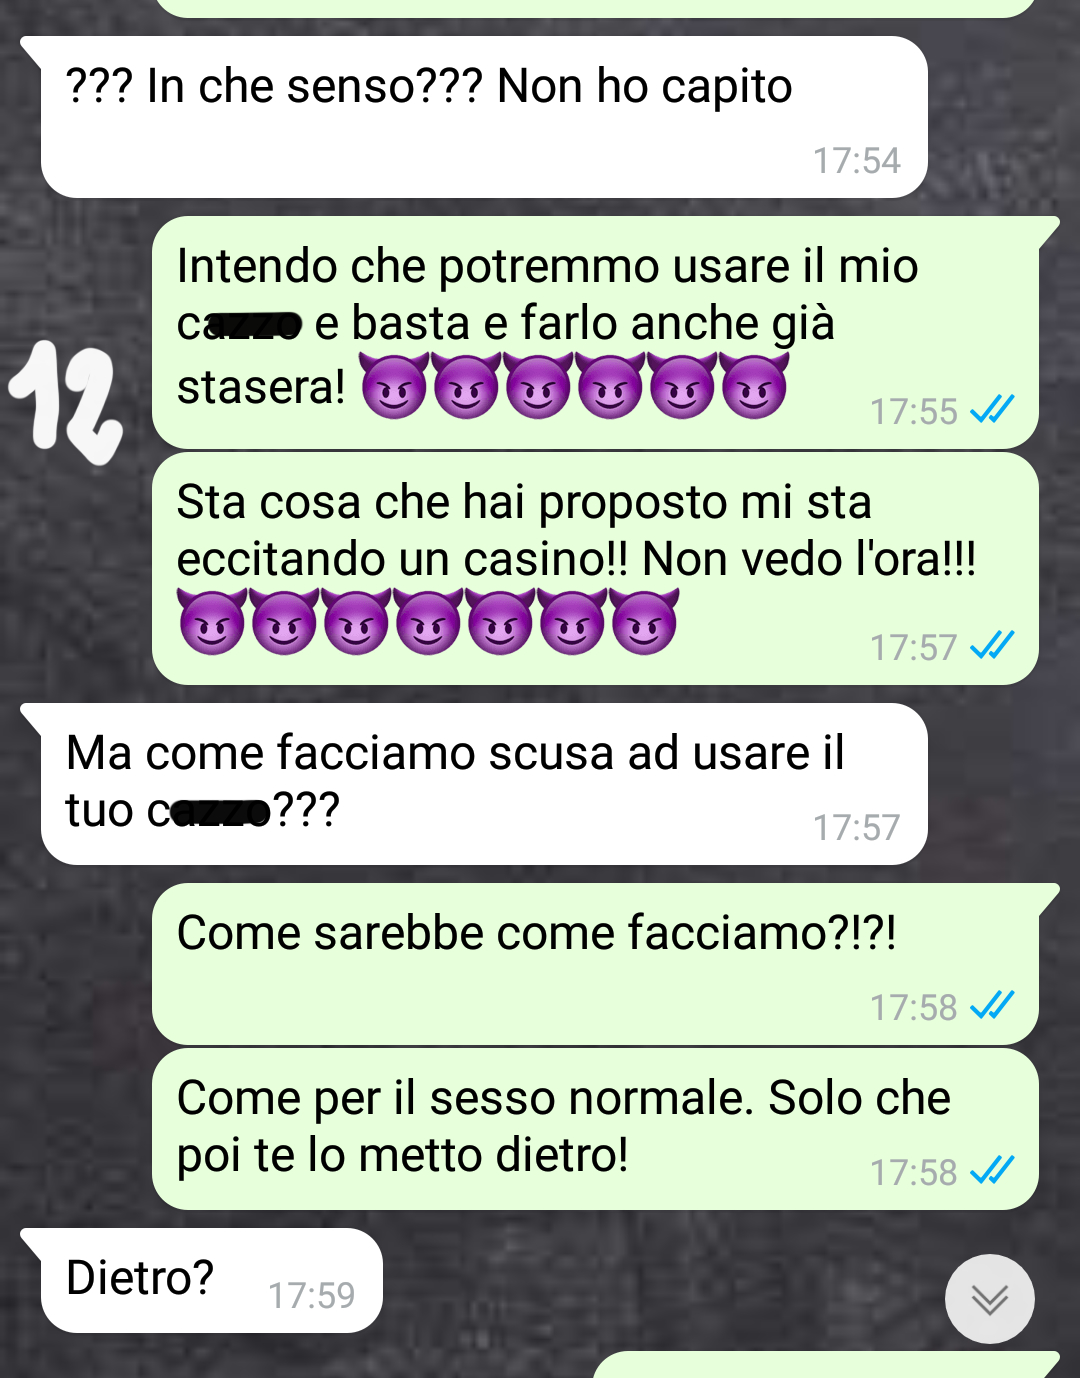Select the 'Intendo che potremmo usare' message bubble
This screenshot has height=1378, width=1080.
pos(604,332)
